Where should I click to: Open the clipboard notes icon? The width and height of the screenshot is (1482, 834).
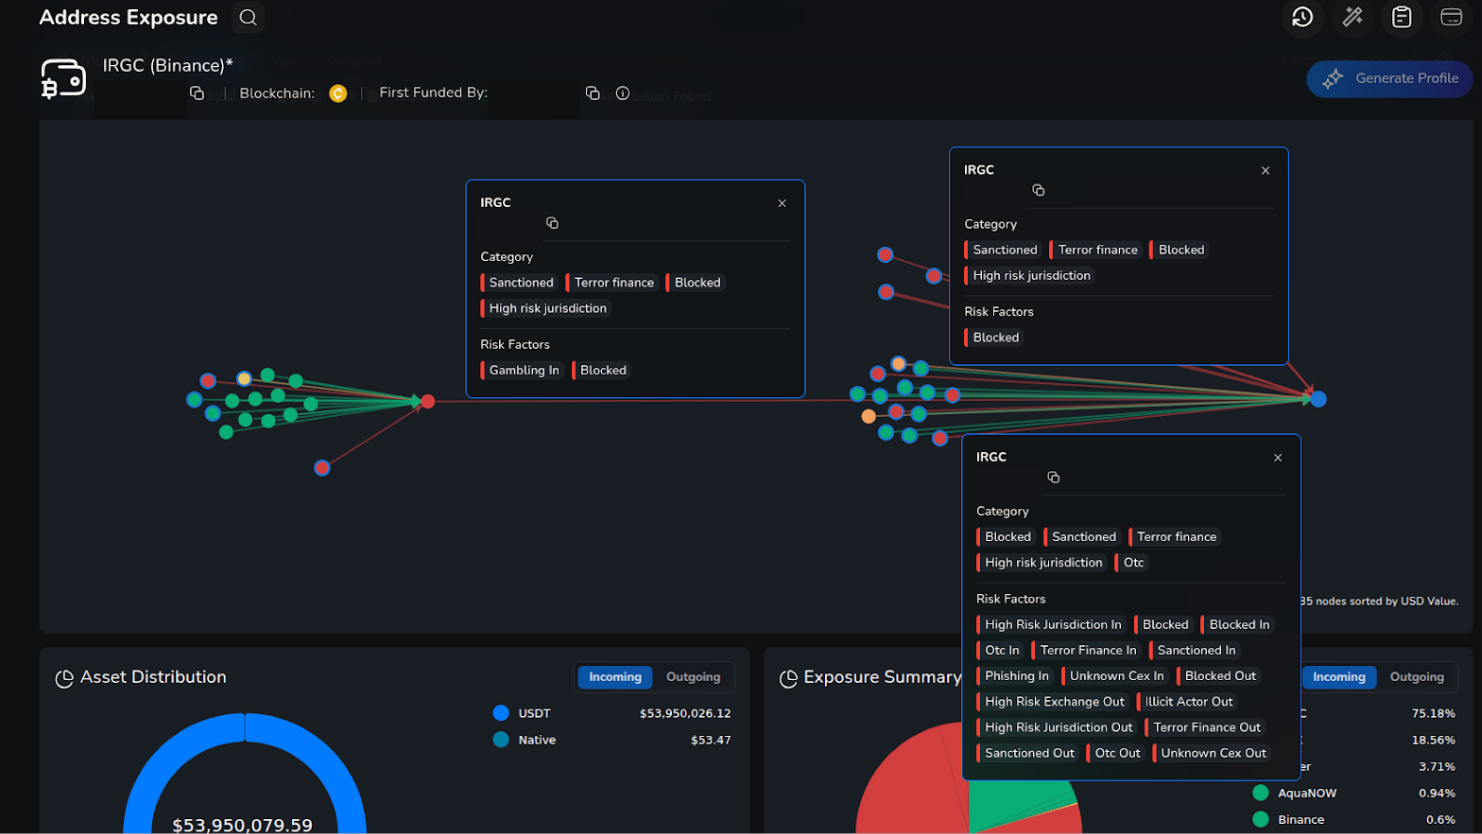click(1402, 17)
